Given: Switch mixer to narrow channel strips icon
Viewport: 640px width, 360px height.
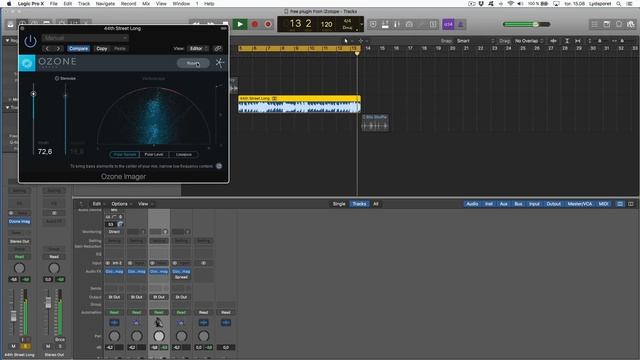Looking at the screenshot, I should (x=620, y=204).
